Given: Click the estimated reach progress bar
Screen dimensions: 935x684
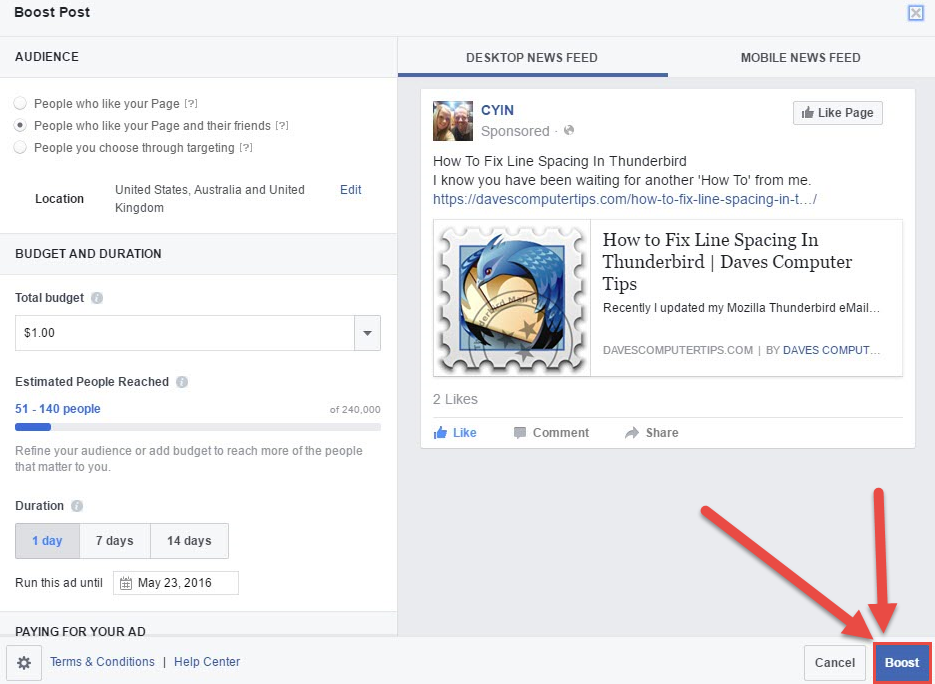Looking at the screenshot, I should [x=198, y=427].
